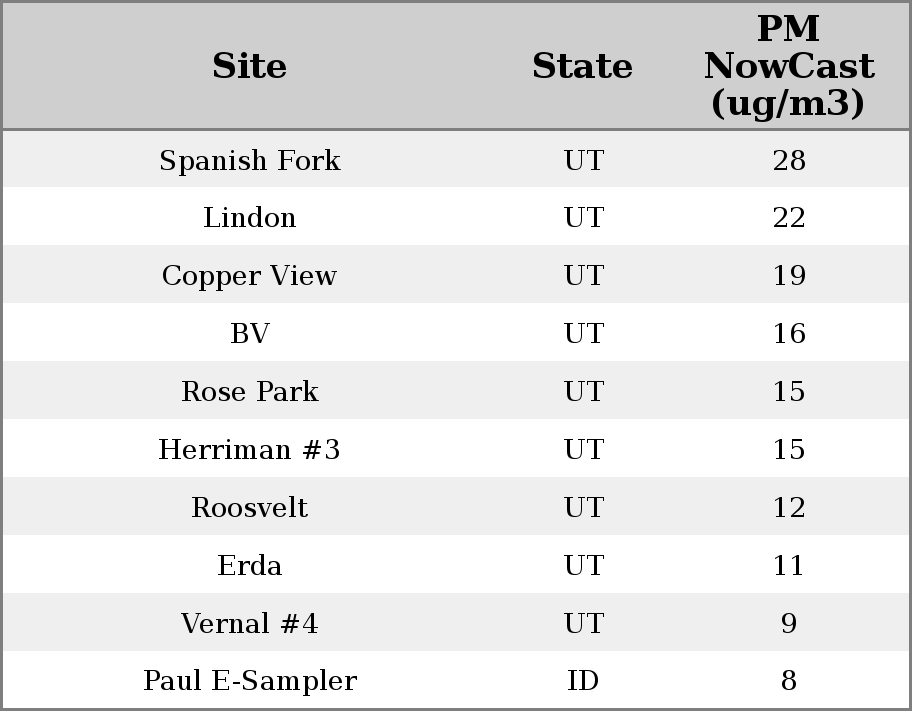Select the Spanish Fork site name
The width and height of the screenshot is (912, 711).
tap(249, 160)
